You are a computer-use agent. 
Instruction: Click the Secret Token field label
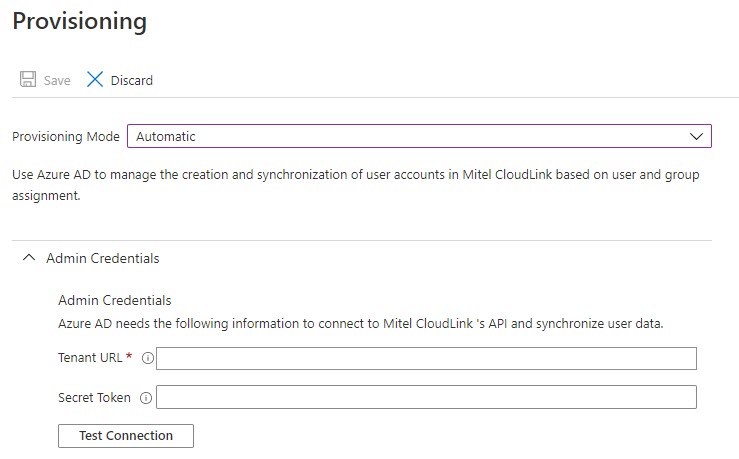(94, 398)
